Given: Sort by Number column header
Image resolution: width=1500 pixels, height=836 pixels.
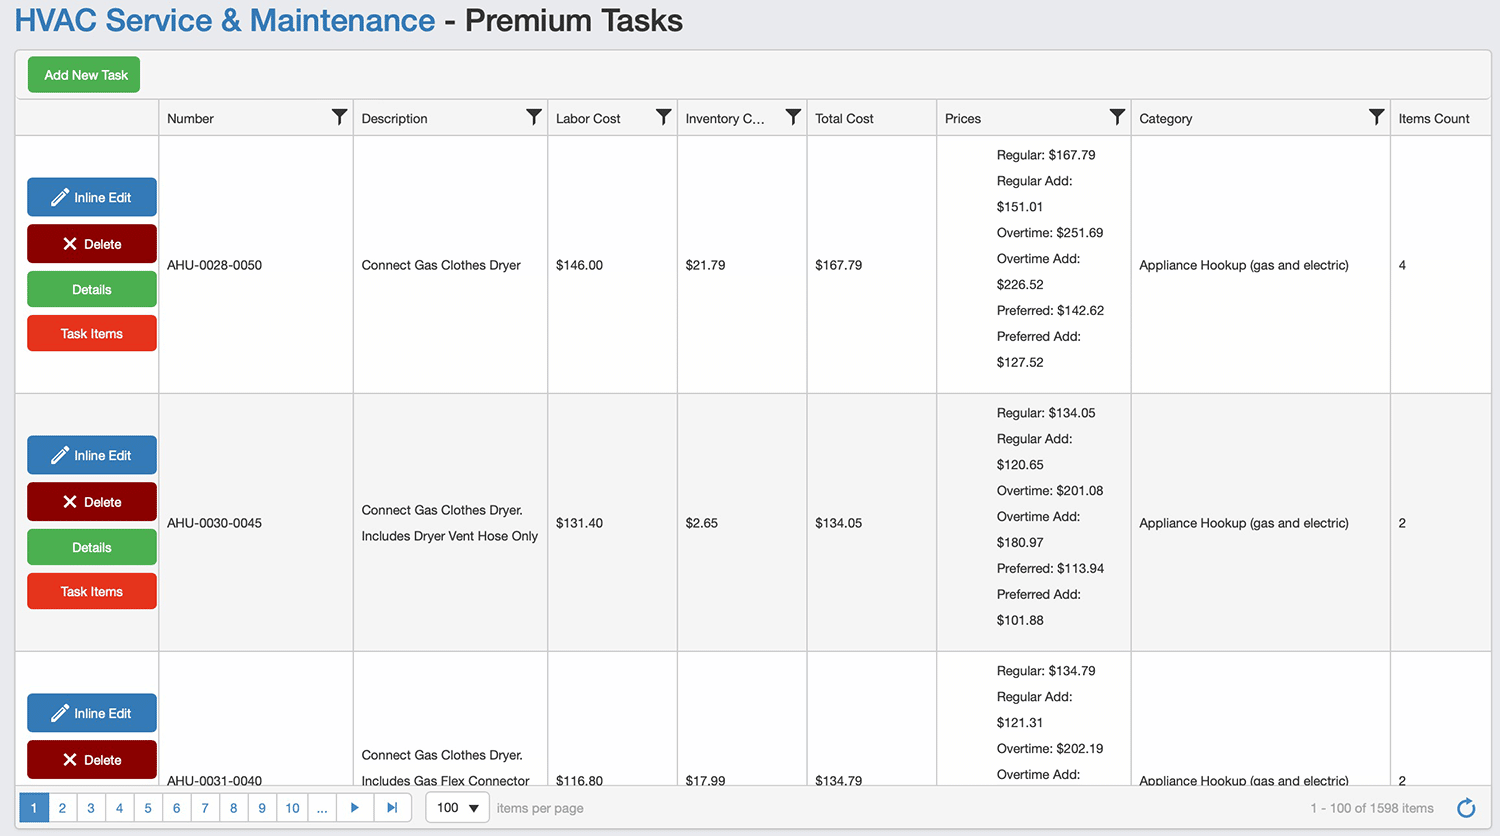Looking at the screenshot, I should coord(190,118).
